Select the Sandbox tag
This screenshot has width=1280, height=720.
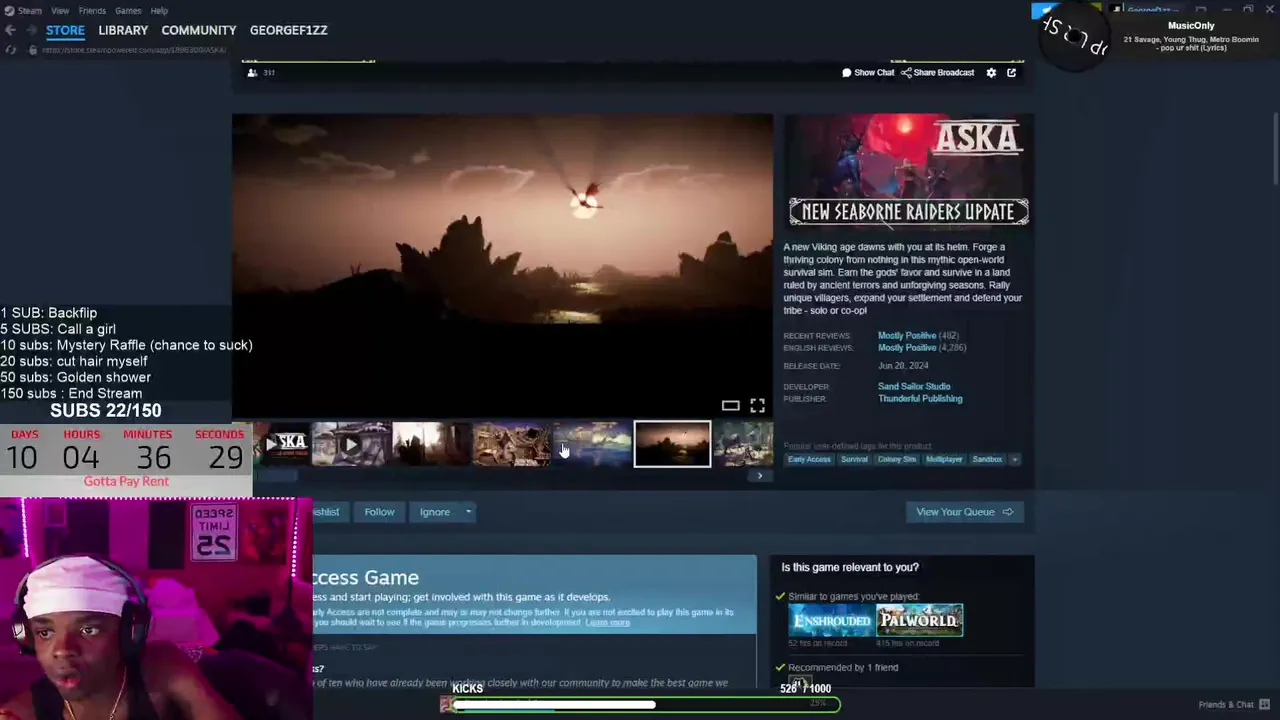(987, 459)
